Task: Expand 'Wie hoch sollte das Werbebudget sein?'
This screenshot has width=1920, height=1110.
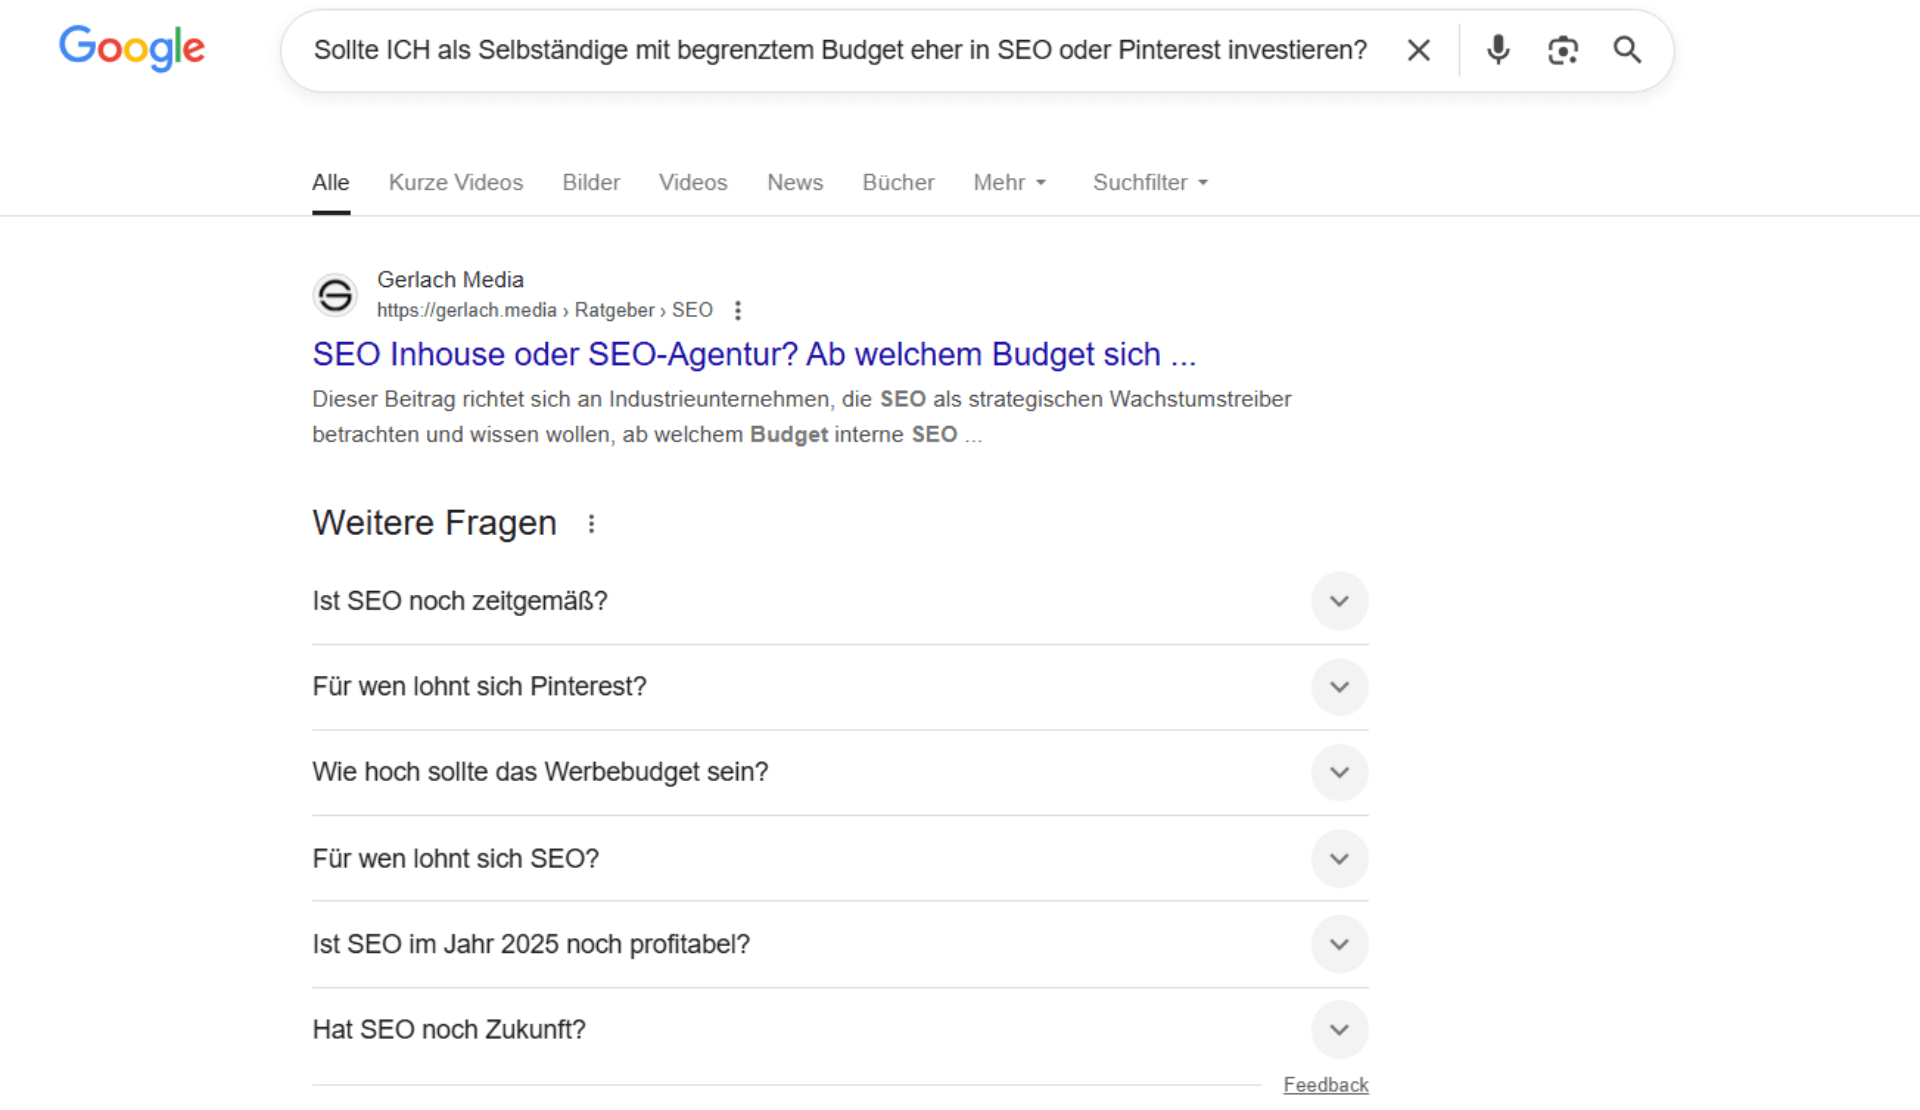Action: click(x=1340, y=772)
